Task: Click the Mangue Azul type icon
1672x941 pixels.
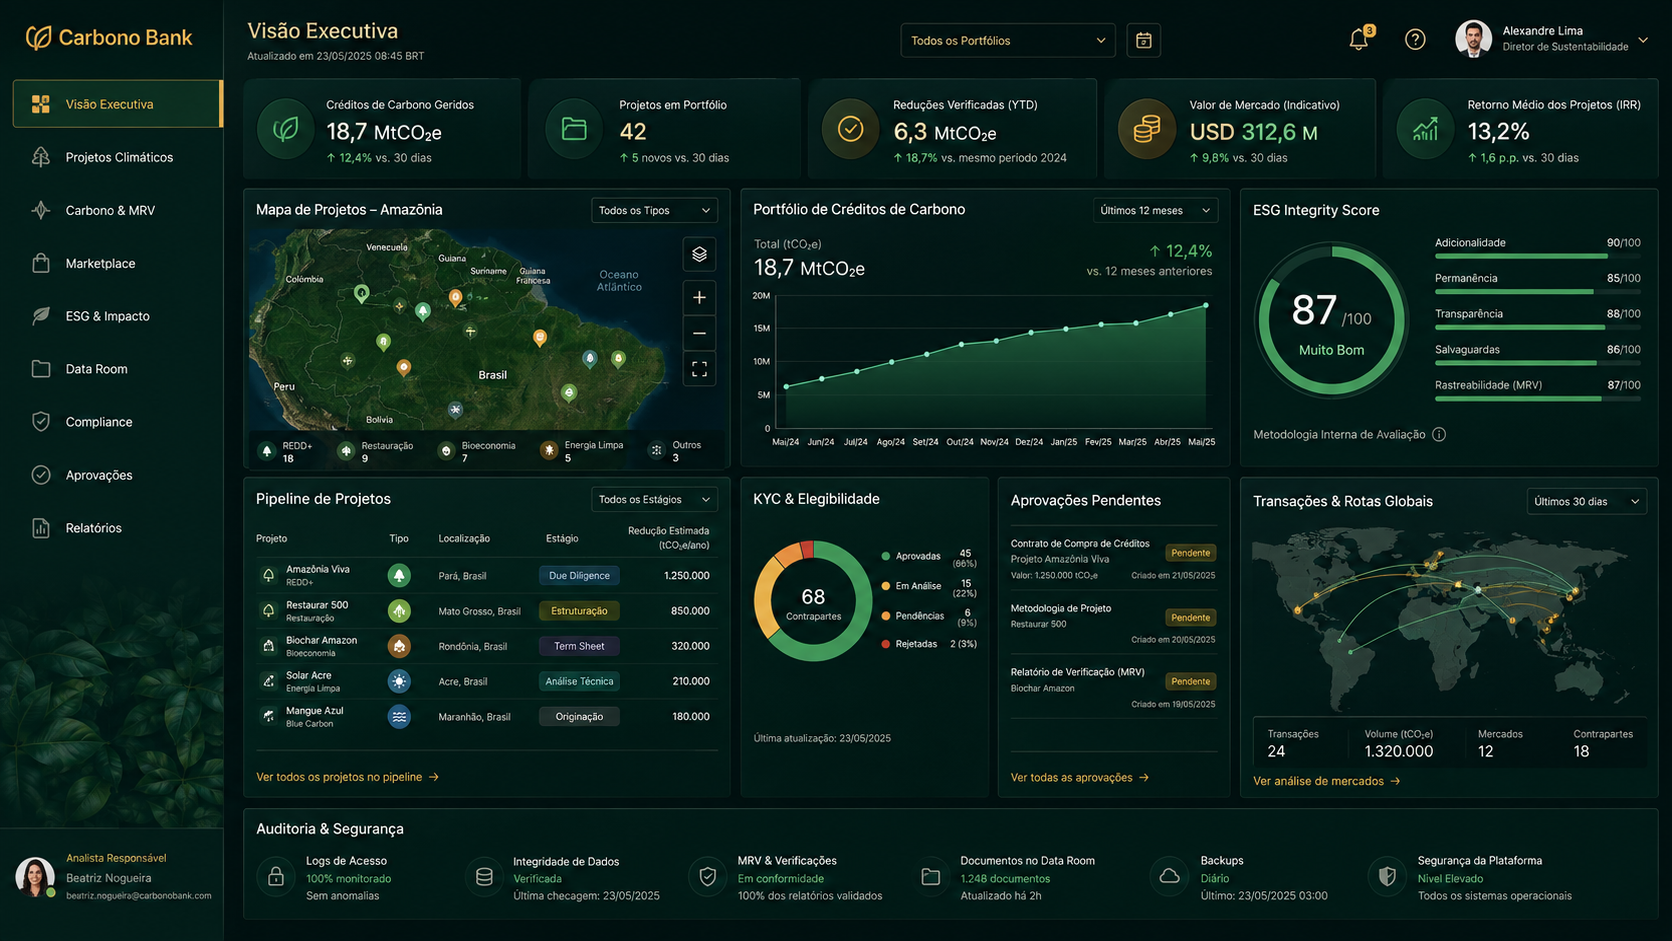Action: click(x=399, y=716)
